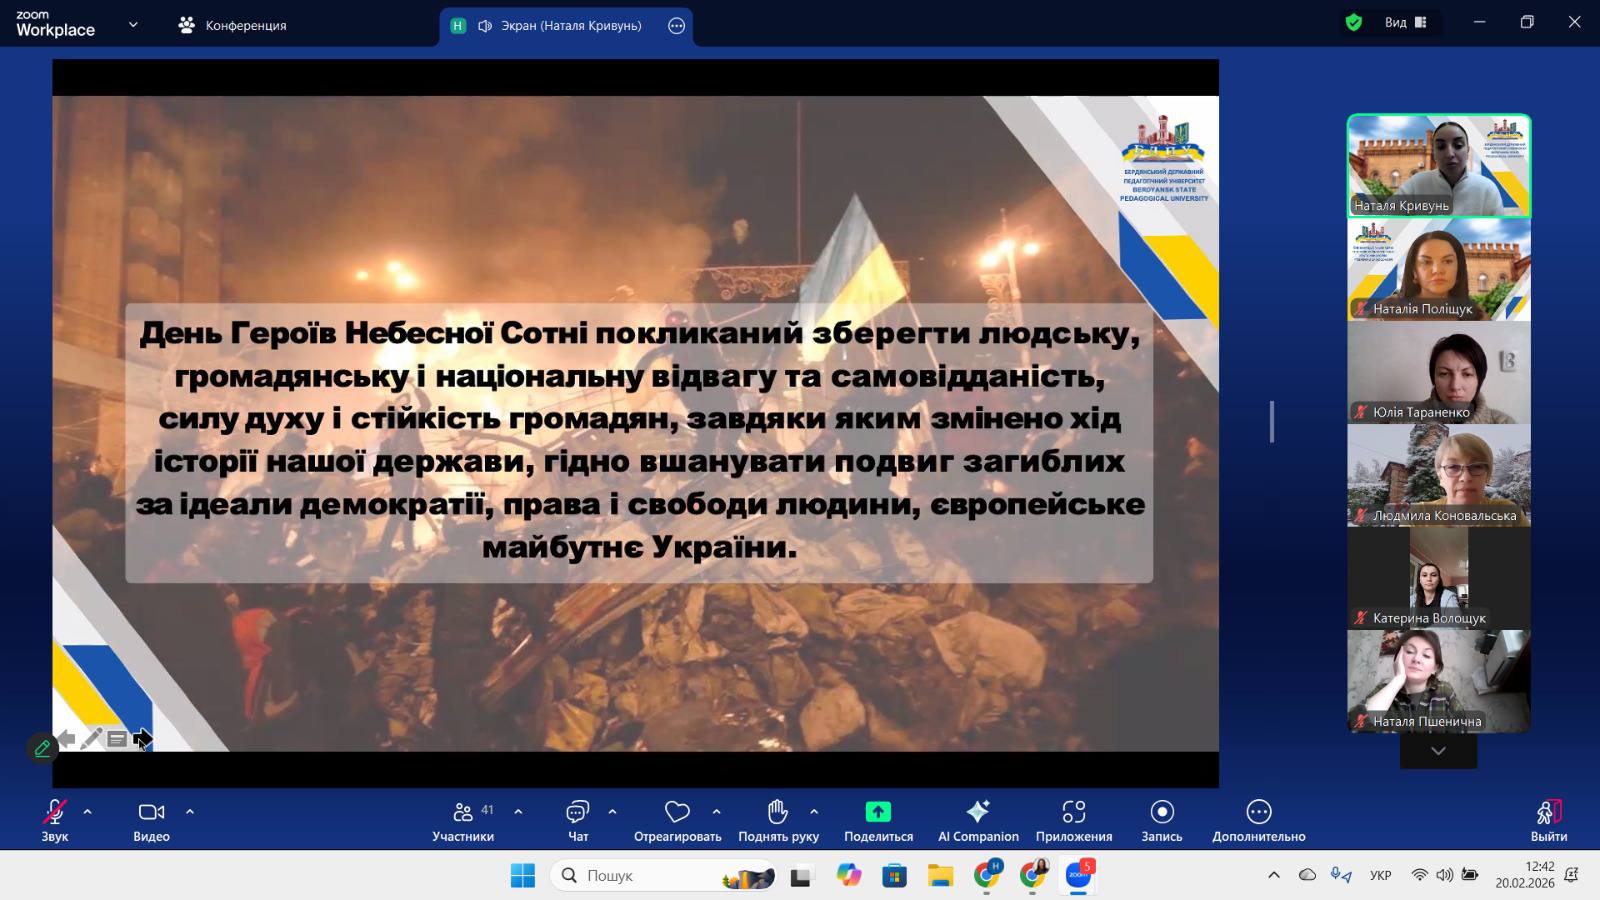This screenshot has height=900, width=1600.
Task: Select Юлія Тараненко video thumbnail
Action: point(1438,372)
